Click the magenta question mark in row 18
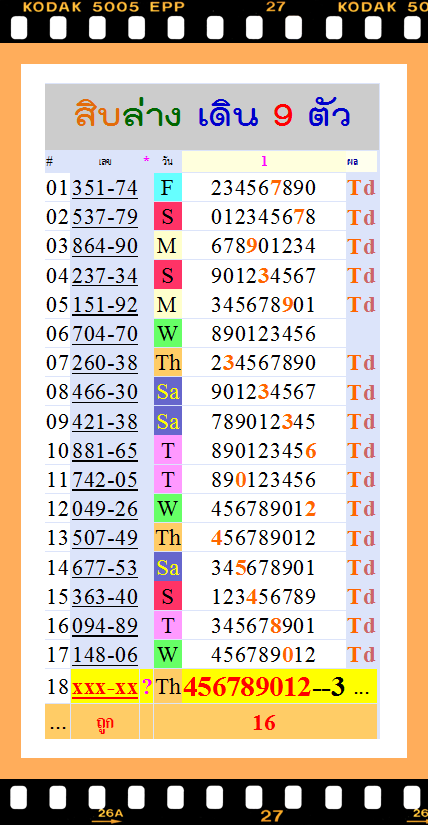The width and height of the screenshot is (428, 825). 147,687
